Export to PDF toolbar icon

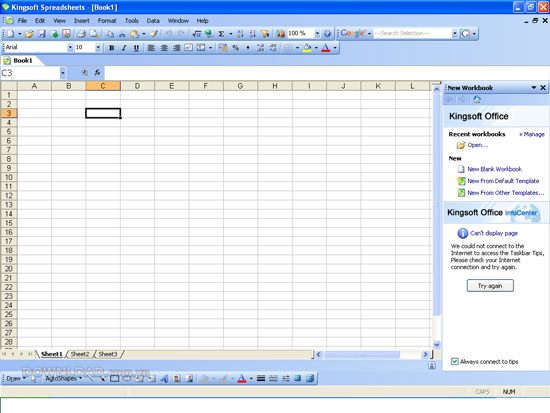click(66, 34)
